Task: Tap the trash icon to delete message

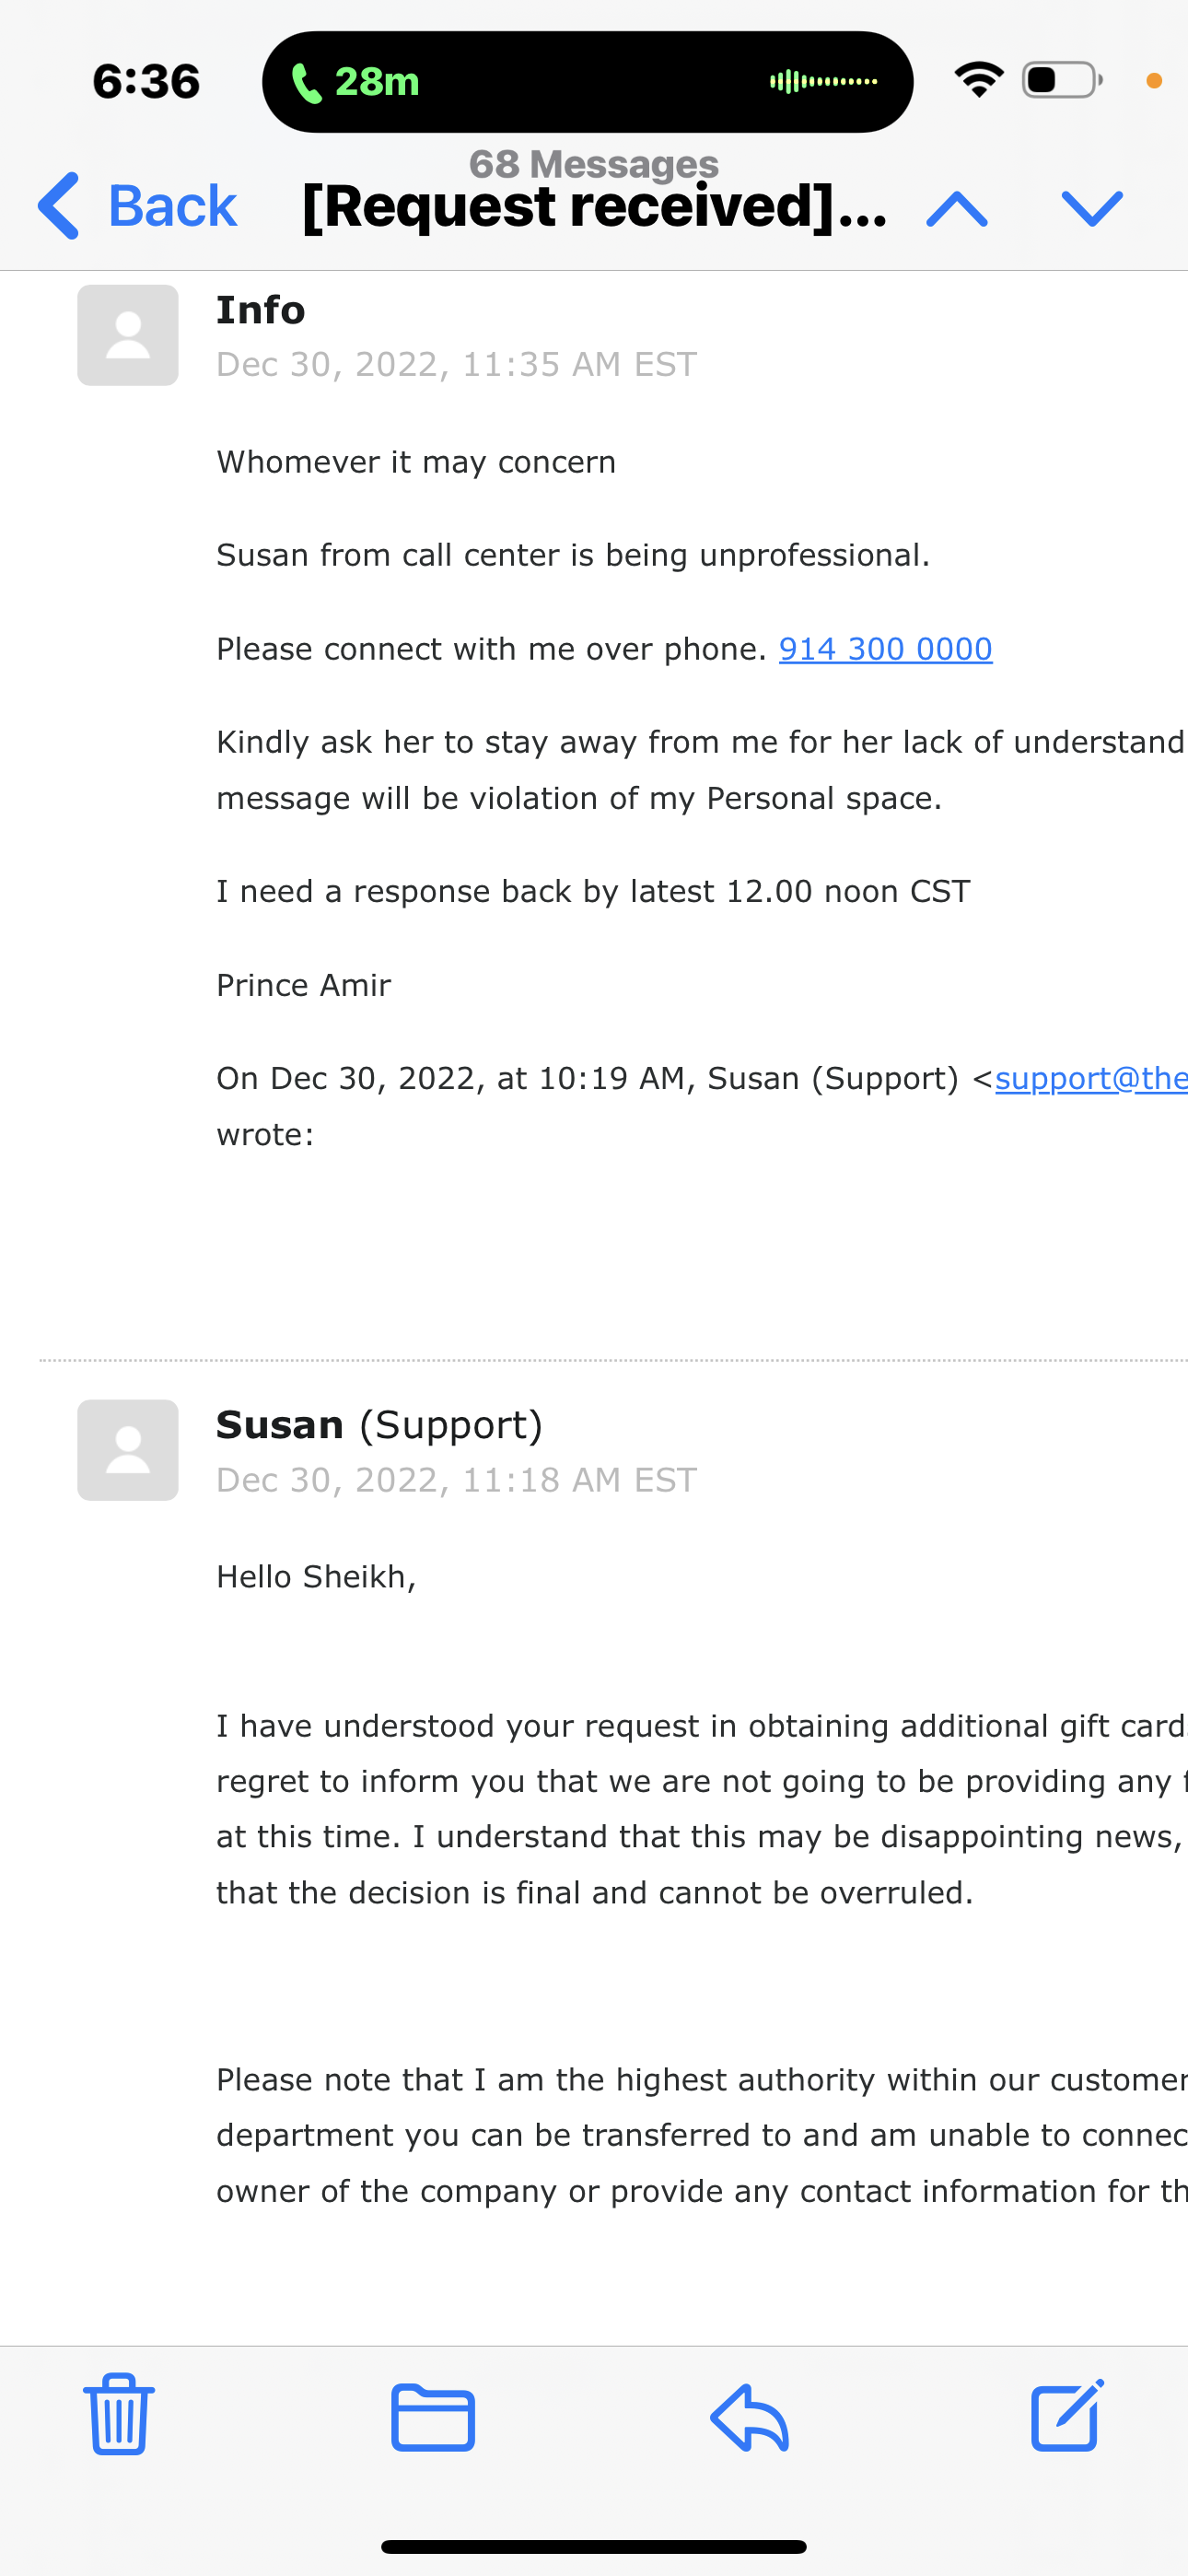Action: click(119, 2414)
